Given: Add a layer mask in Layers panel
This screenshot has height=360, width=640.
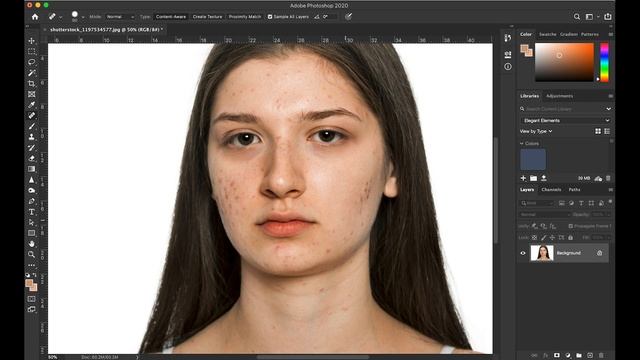Looking at the screenshot, I should click(x=557, y=356).
